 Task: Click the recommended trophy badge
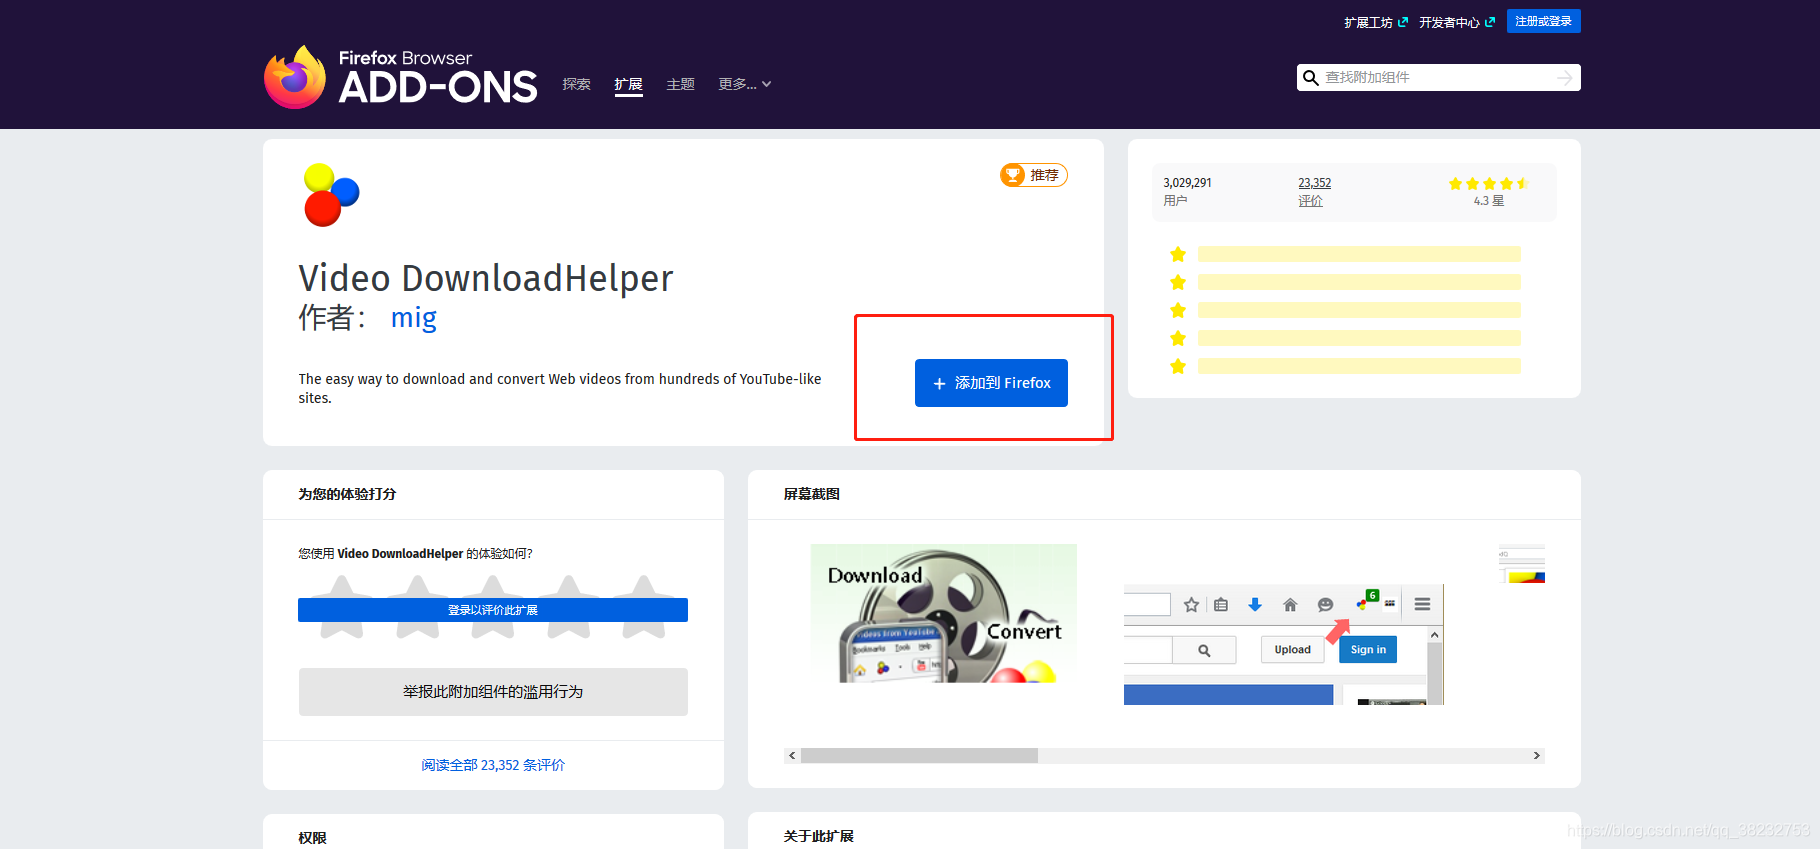coord(1034,175)
